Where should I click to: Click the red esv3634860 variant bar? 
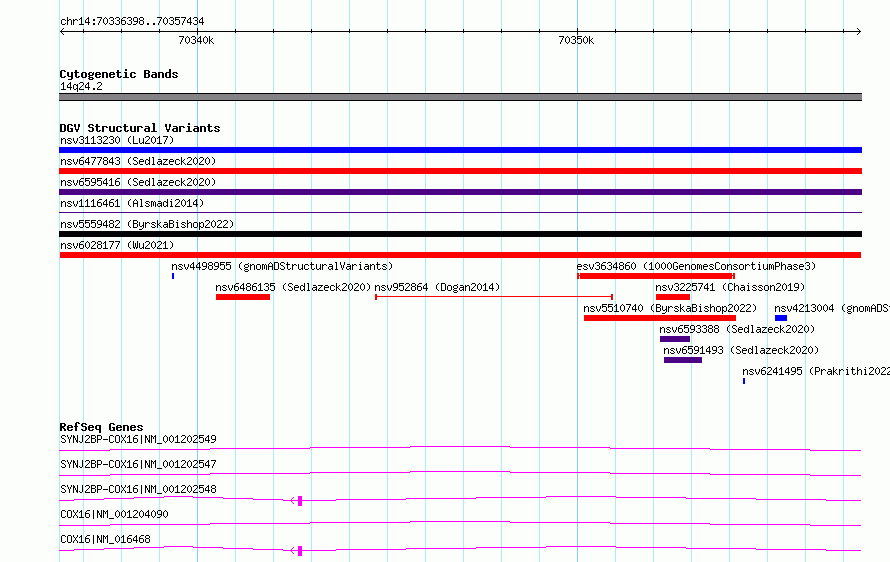pyautogui.click(x=656, y=276)
